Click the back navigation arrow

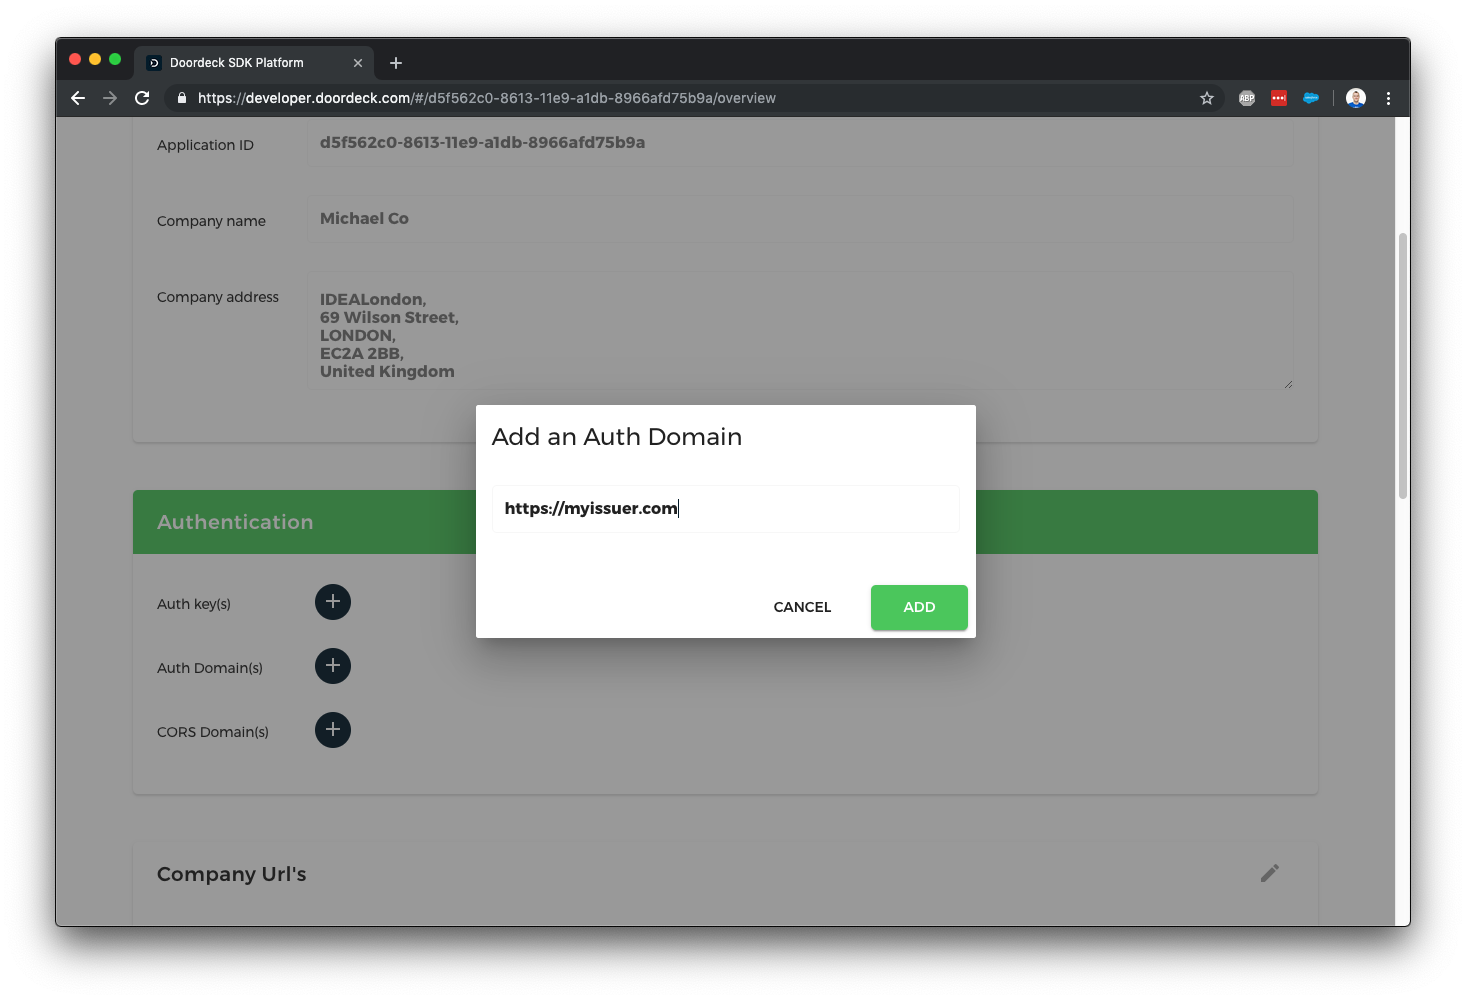click(77, 98)
